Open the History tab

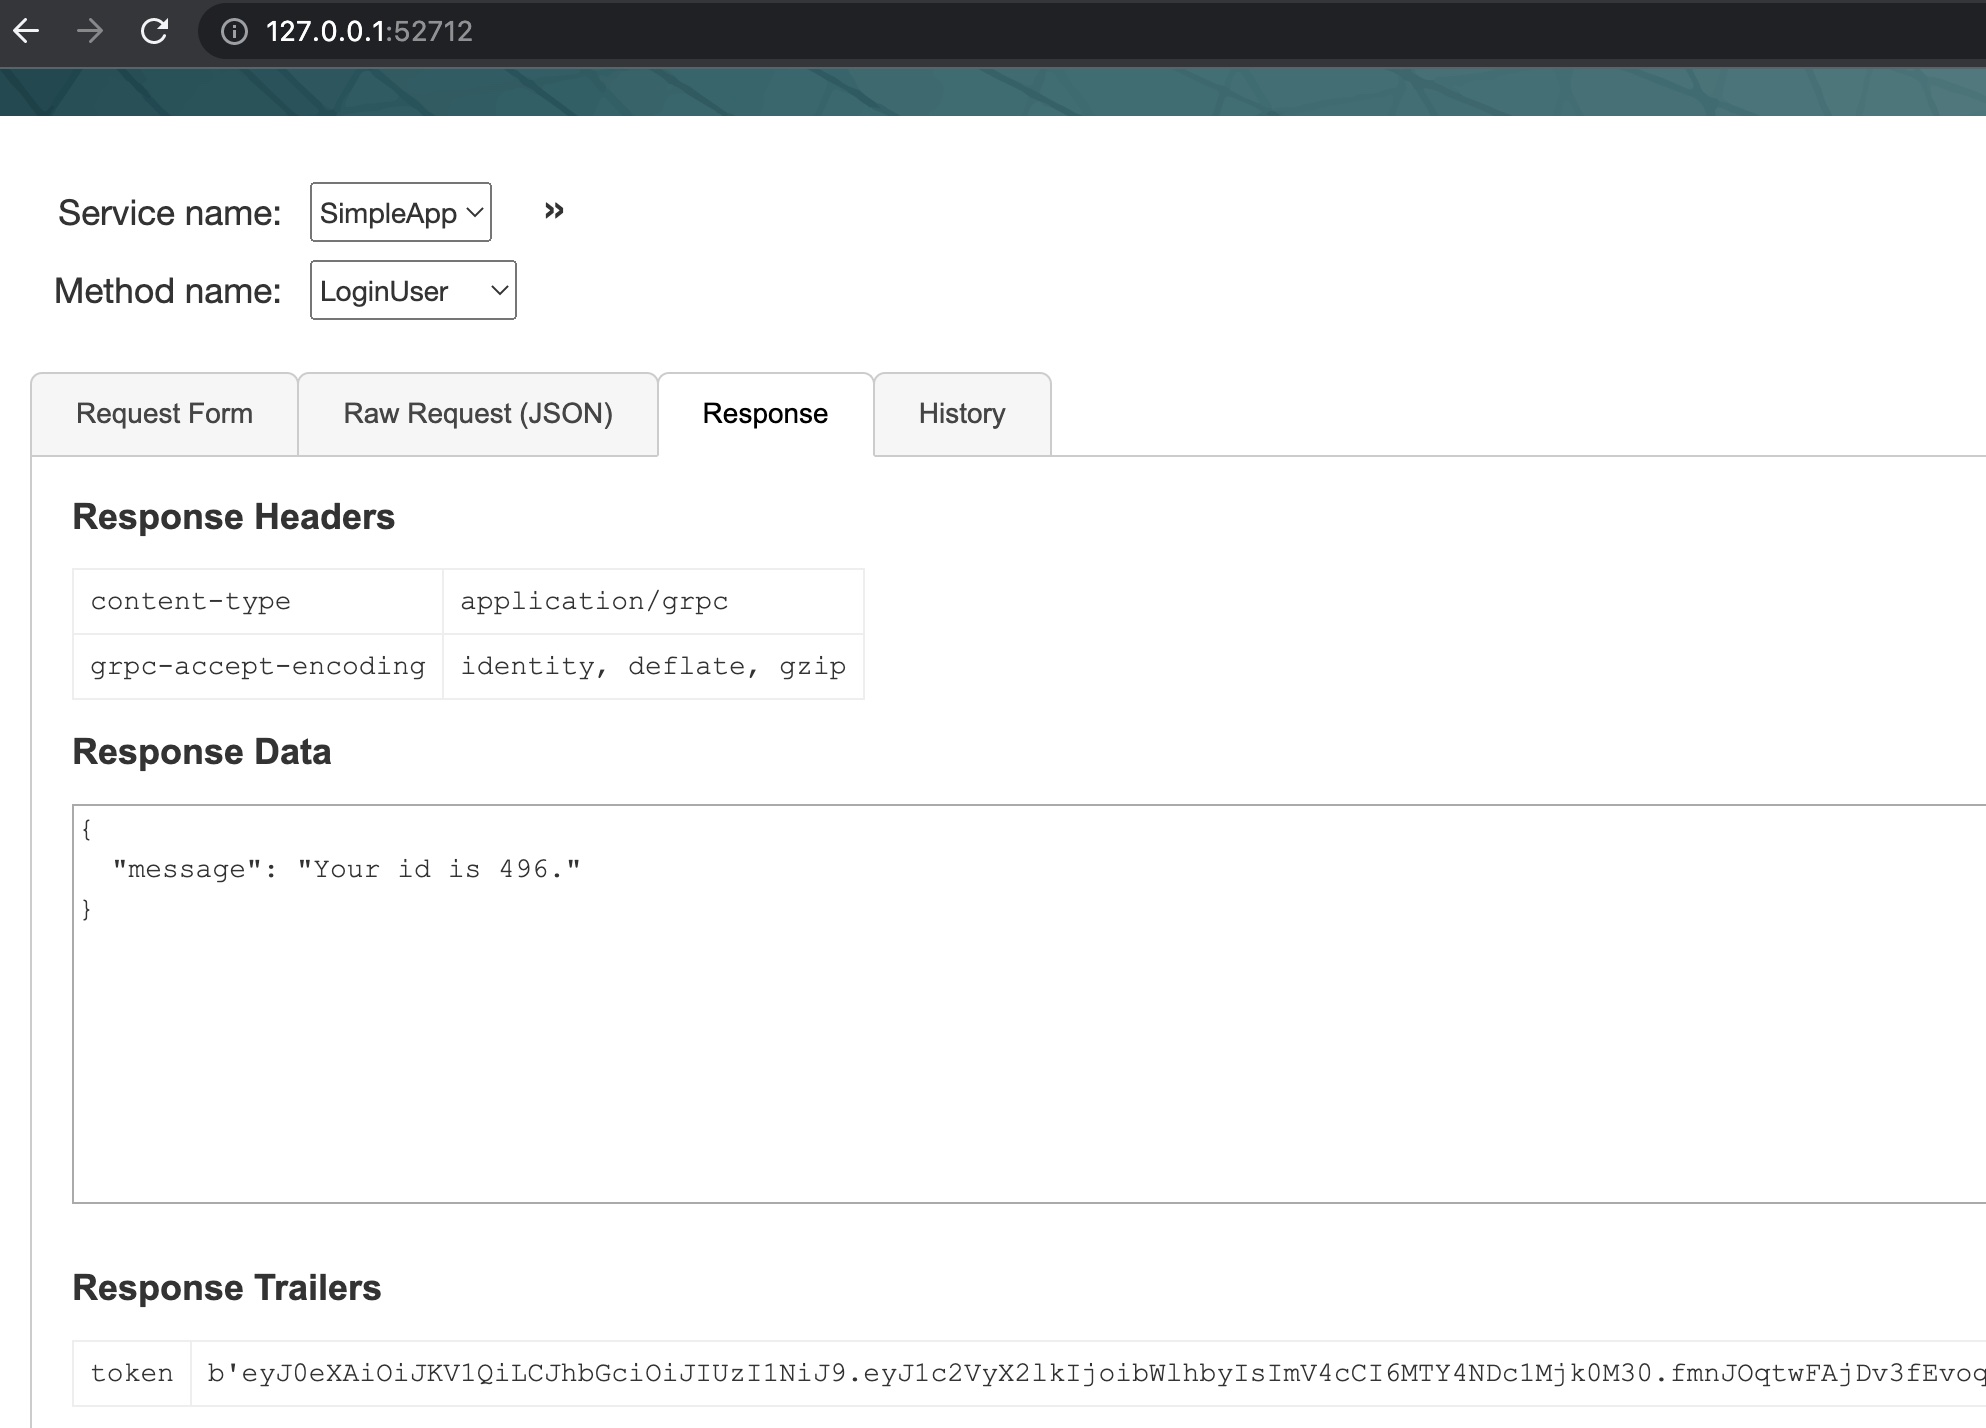click(x=961, y=414)
